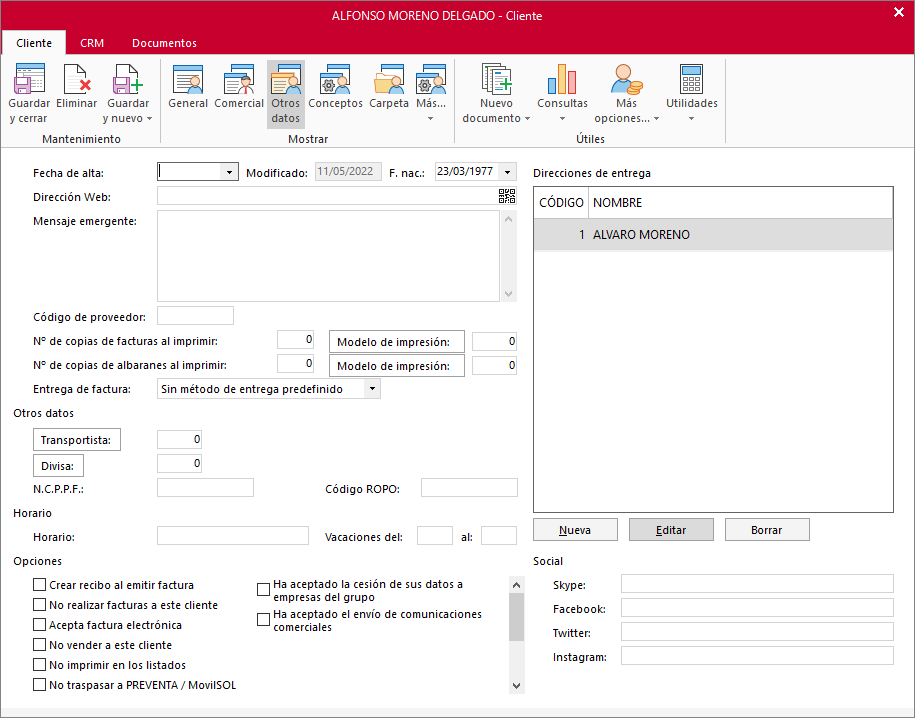Open the F. nac. date dropdown
The width and height of the screenshot is (915, 718).
point(508,172)
